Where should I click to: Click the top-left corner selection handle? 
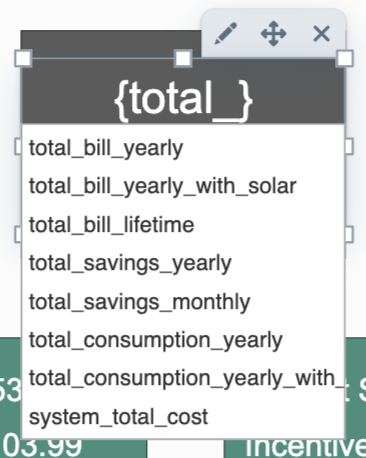[x=23, y=58]
